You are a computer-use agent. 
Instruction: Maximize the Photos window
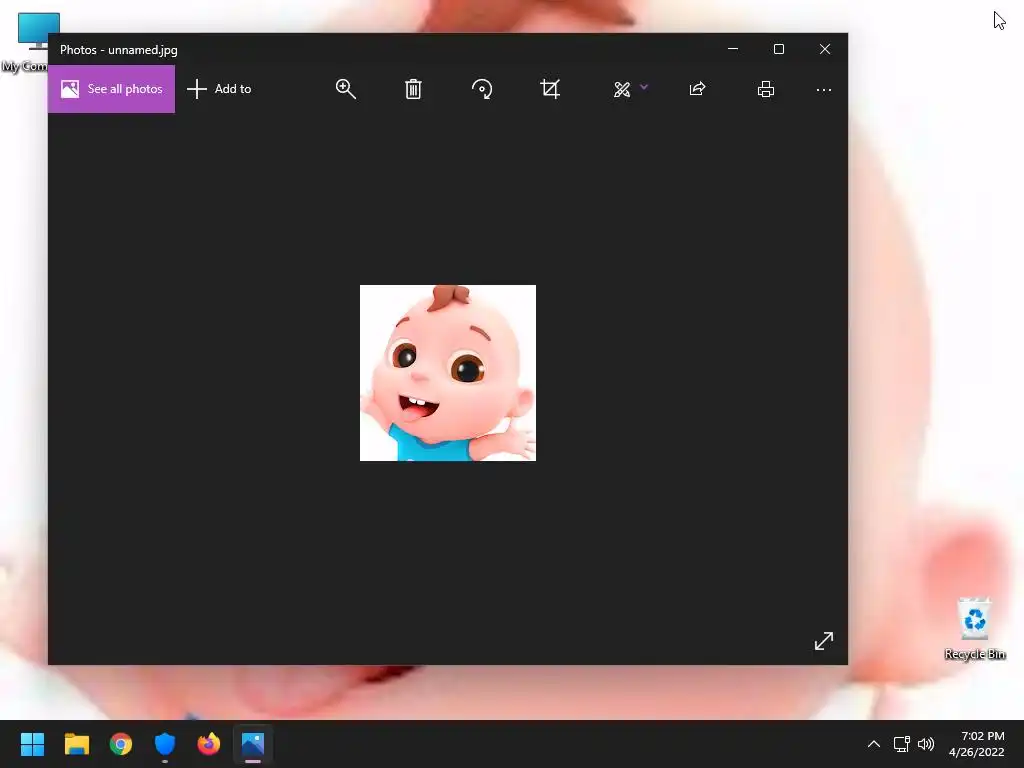click(x=778, y=49)
